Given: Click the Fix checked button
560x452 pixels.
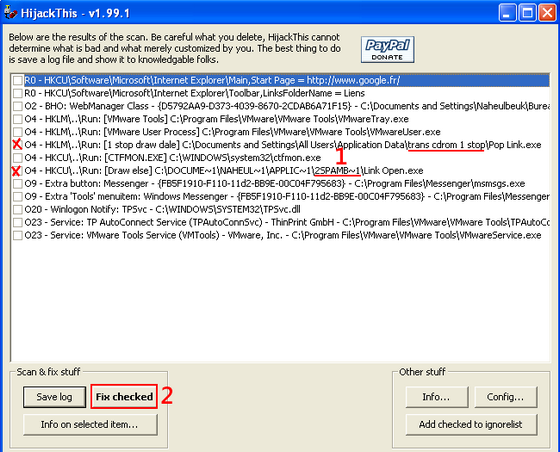Looking at the screenshot, I should pos(124,397).
